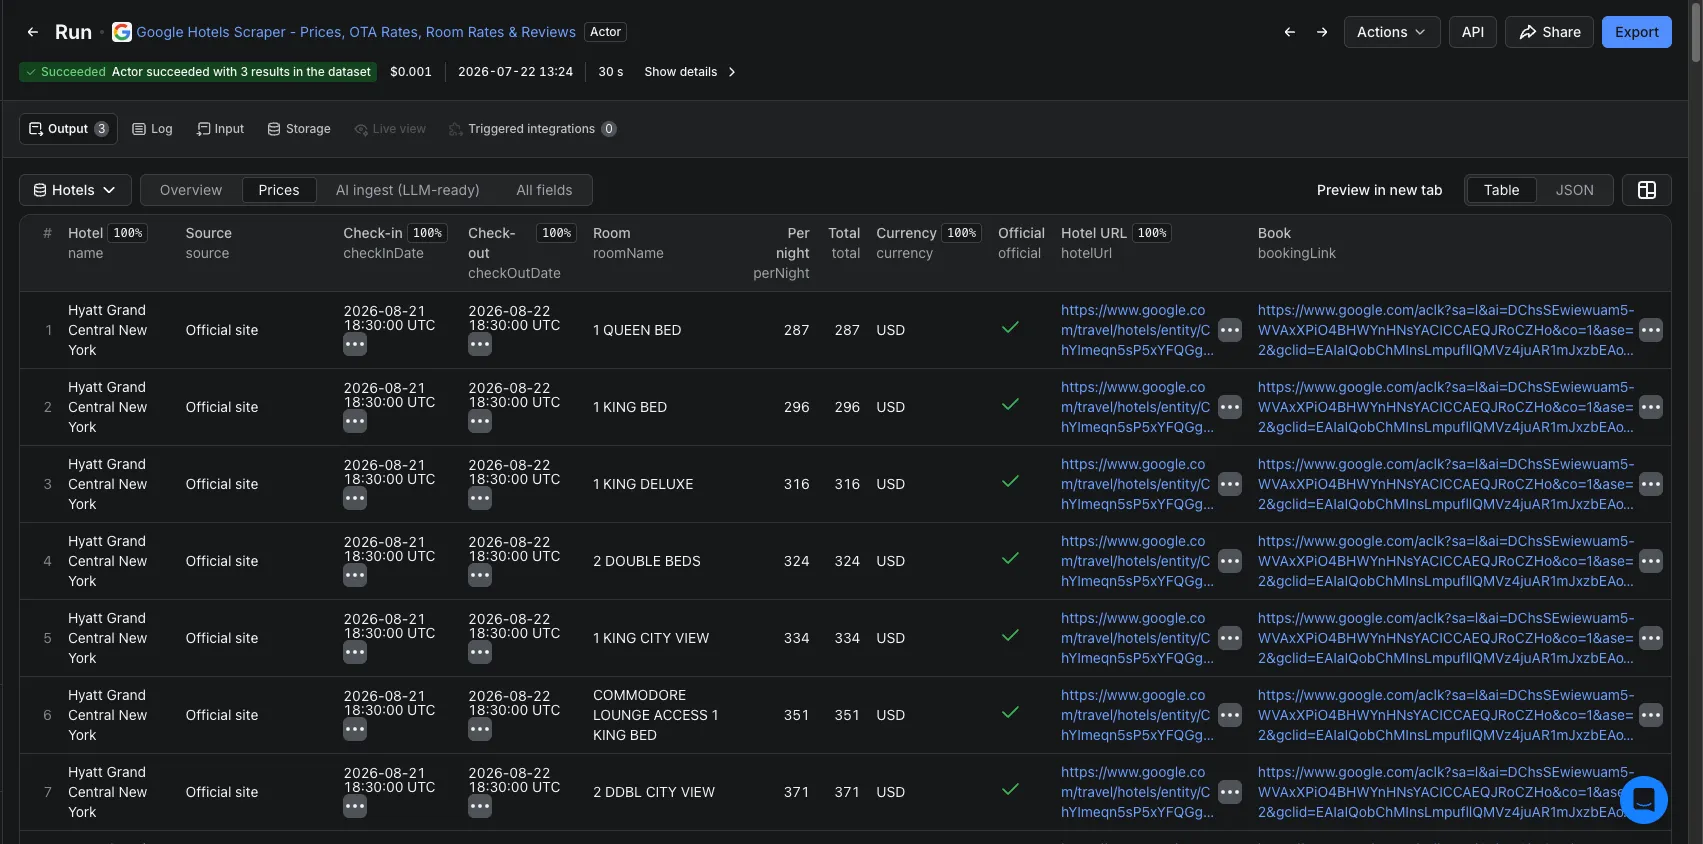Expand hotel URL ellipsis for COMMODORE LOUNGE row
Screen dimensions: 1703x844
click(x=1230, y=715)
